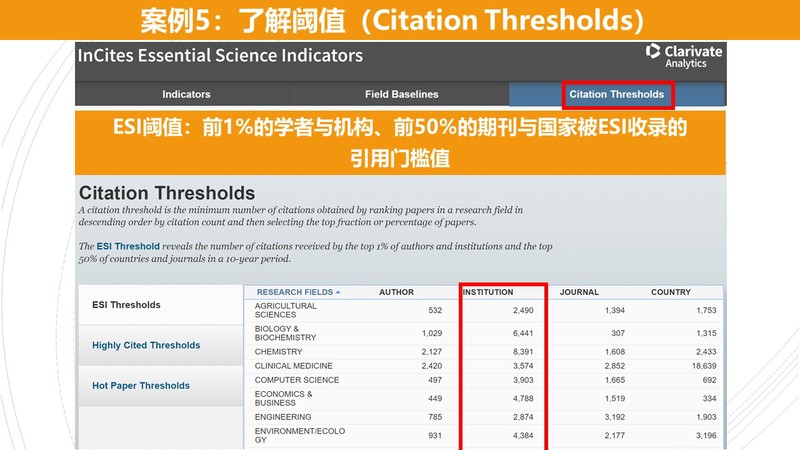Select the Agricultural Sciences row
The image size is (800, 450).
(286, 310)
